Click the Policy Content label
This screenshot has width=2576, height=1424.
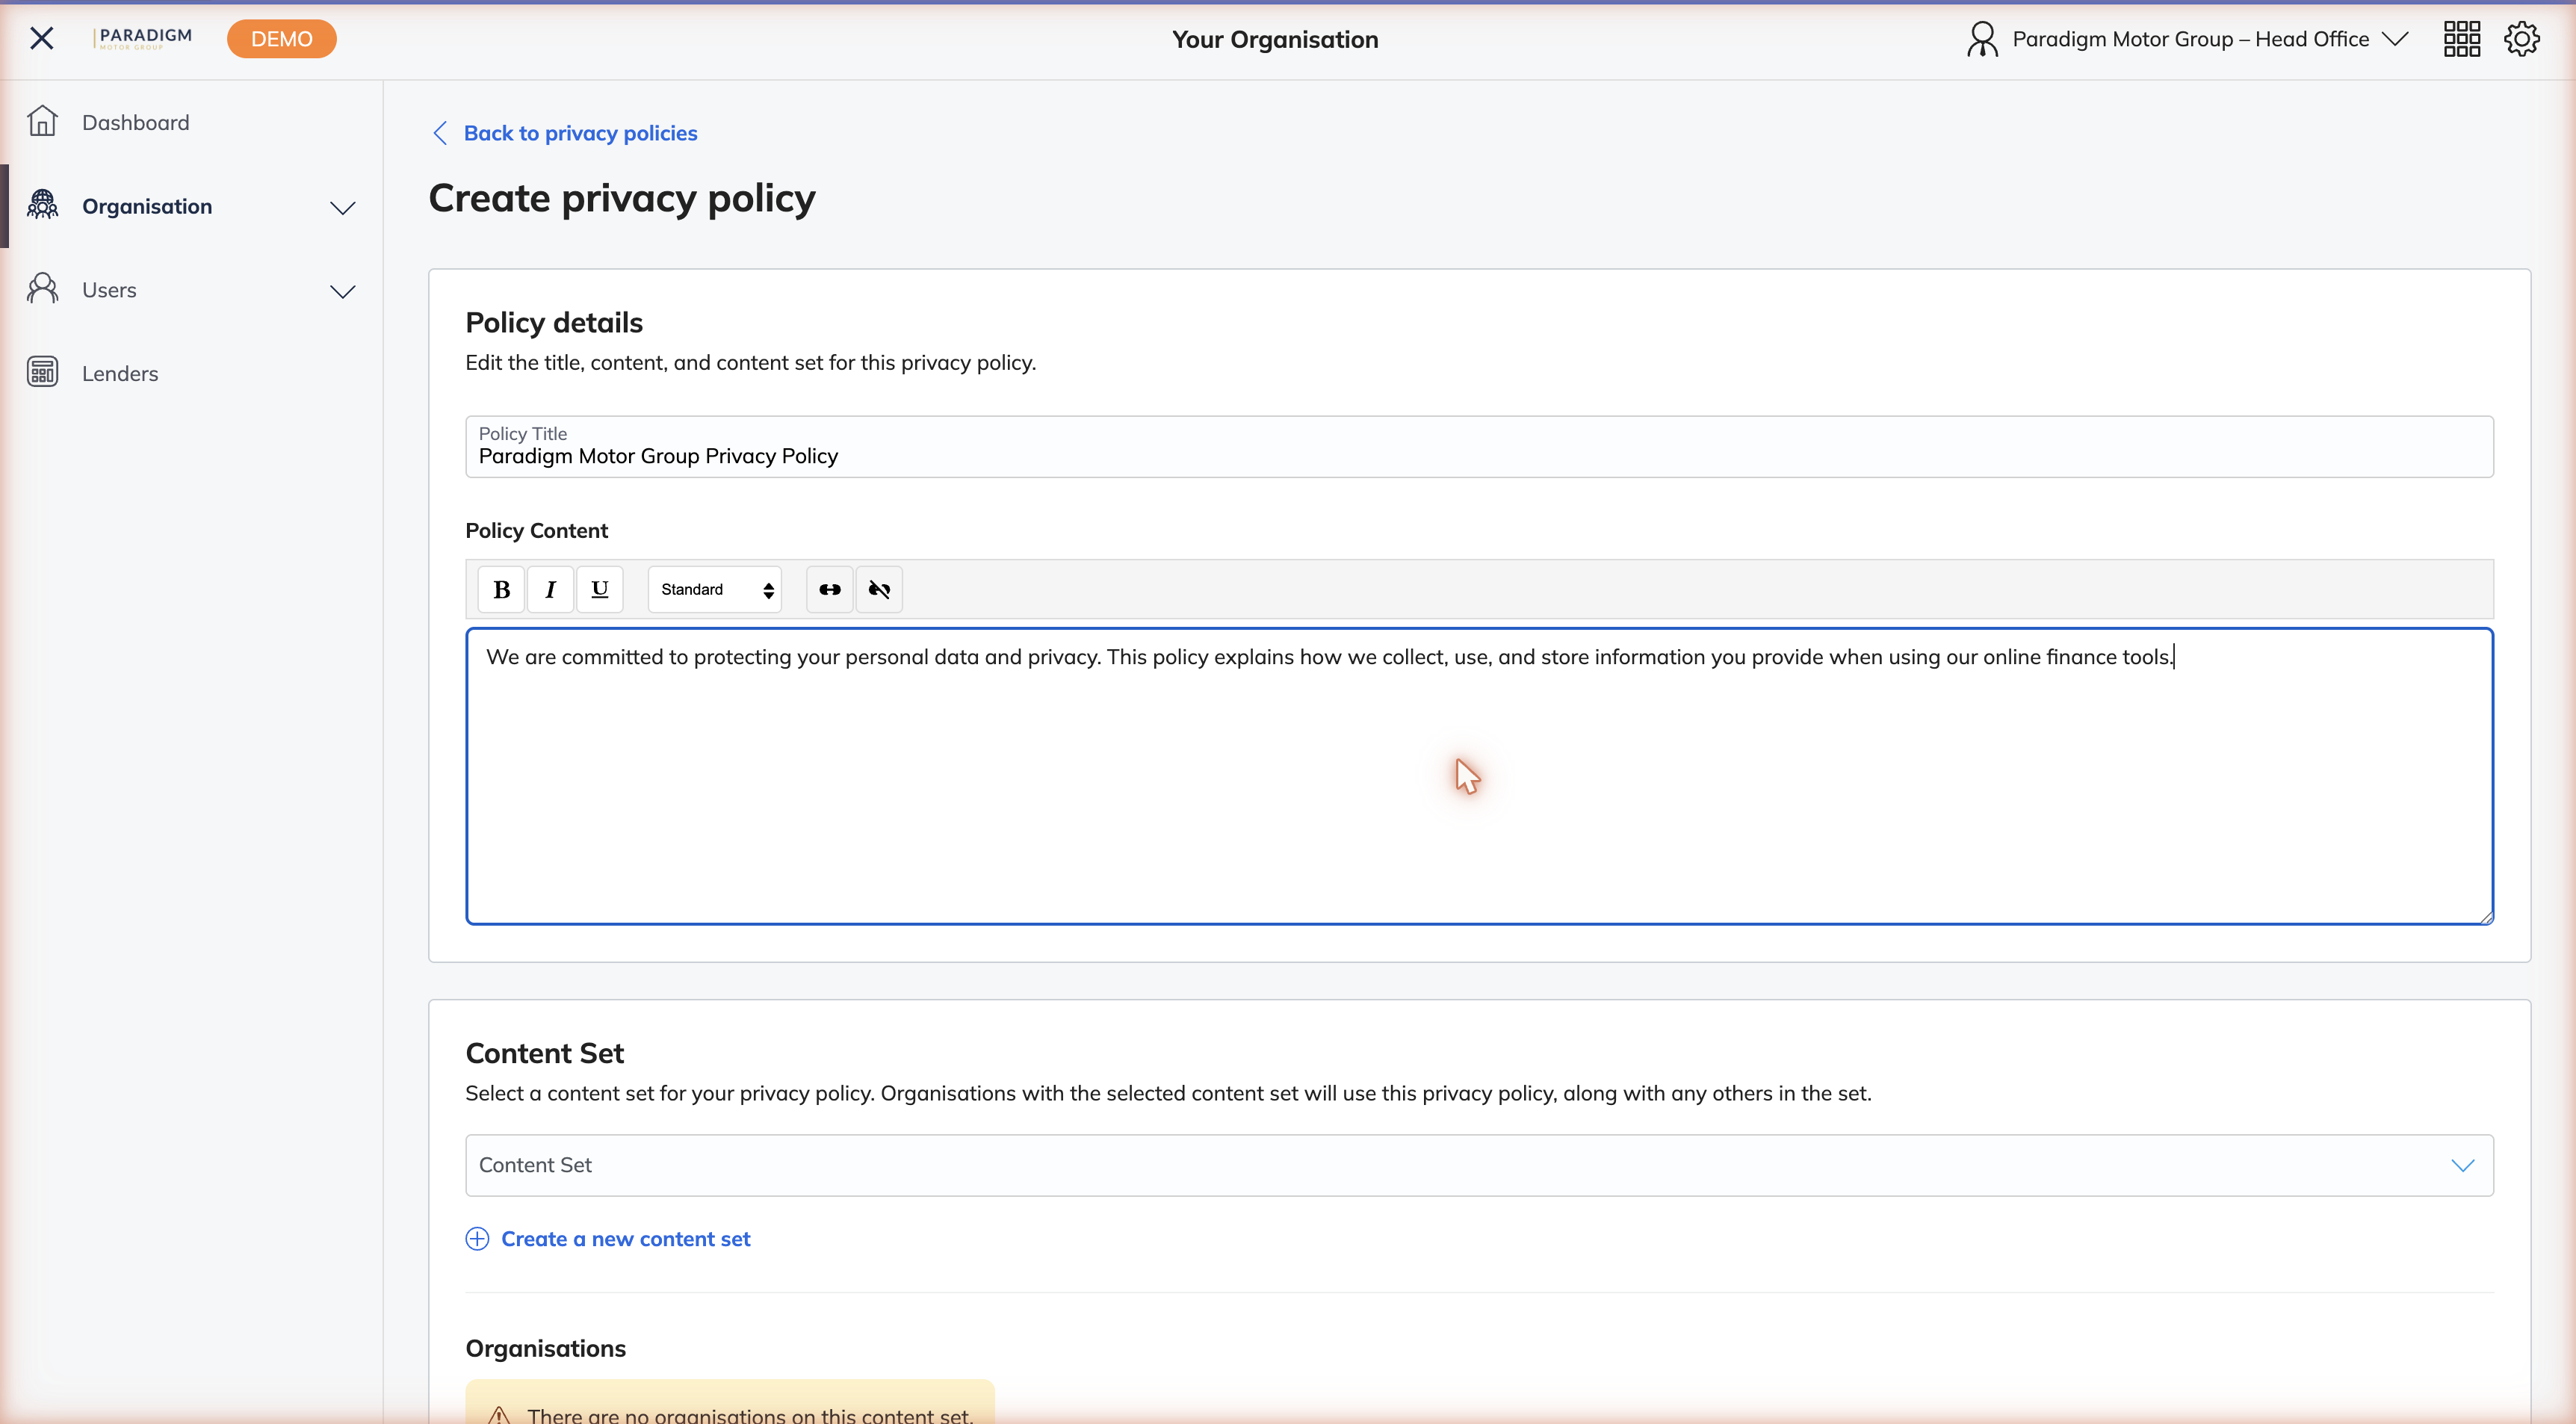[x=536, y=530]
